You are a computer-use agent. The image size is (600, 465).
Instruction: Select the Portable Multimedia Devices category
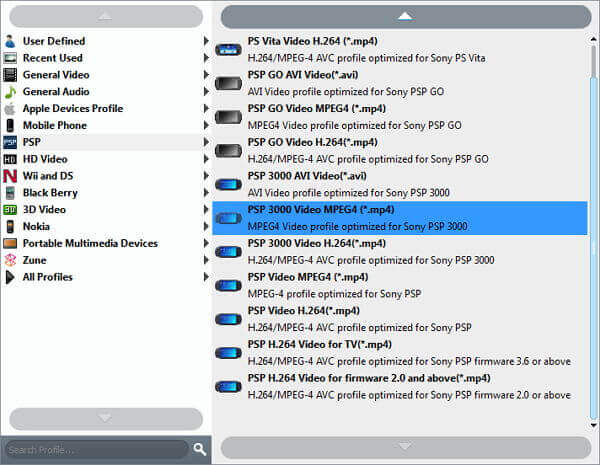click(x=106, y=243)
